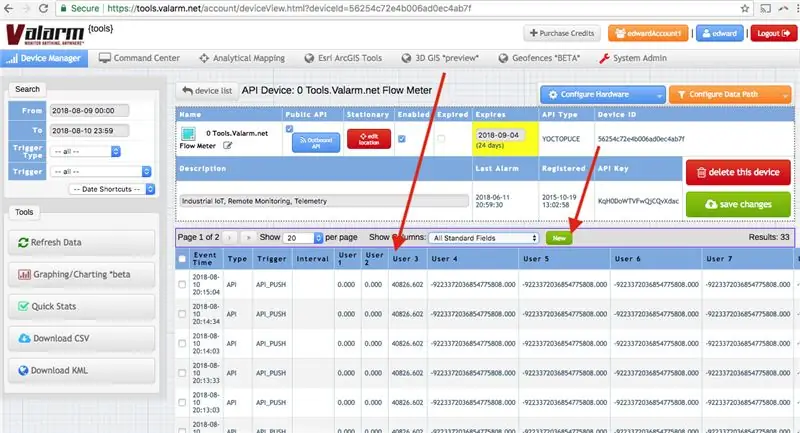Open the Quick Stats tool
Image resolution: width=800 pixels, height=433 pixels.
(x=82, y=307)
